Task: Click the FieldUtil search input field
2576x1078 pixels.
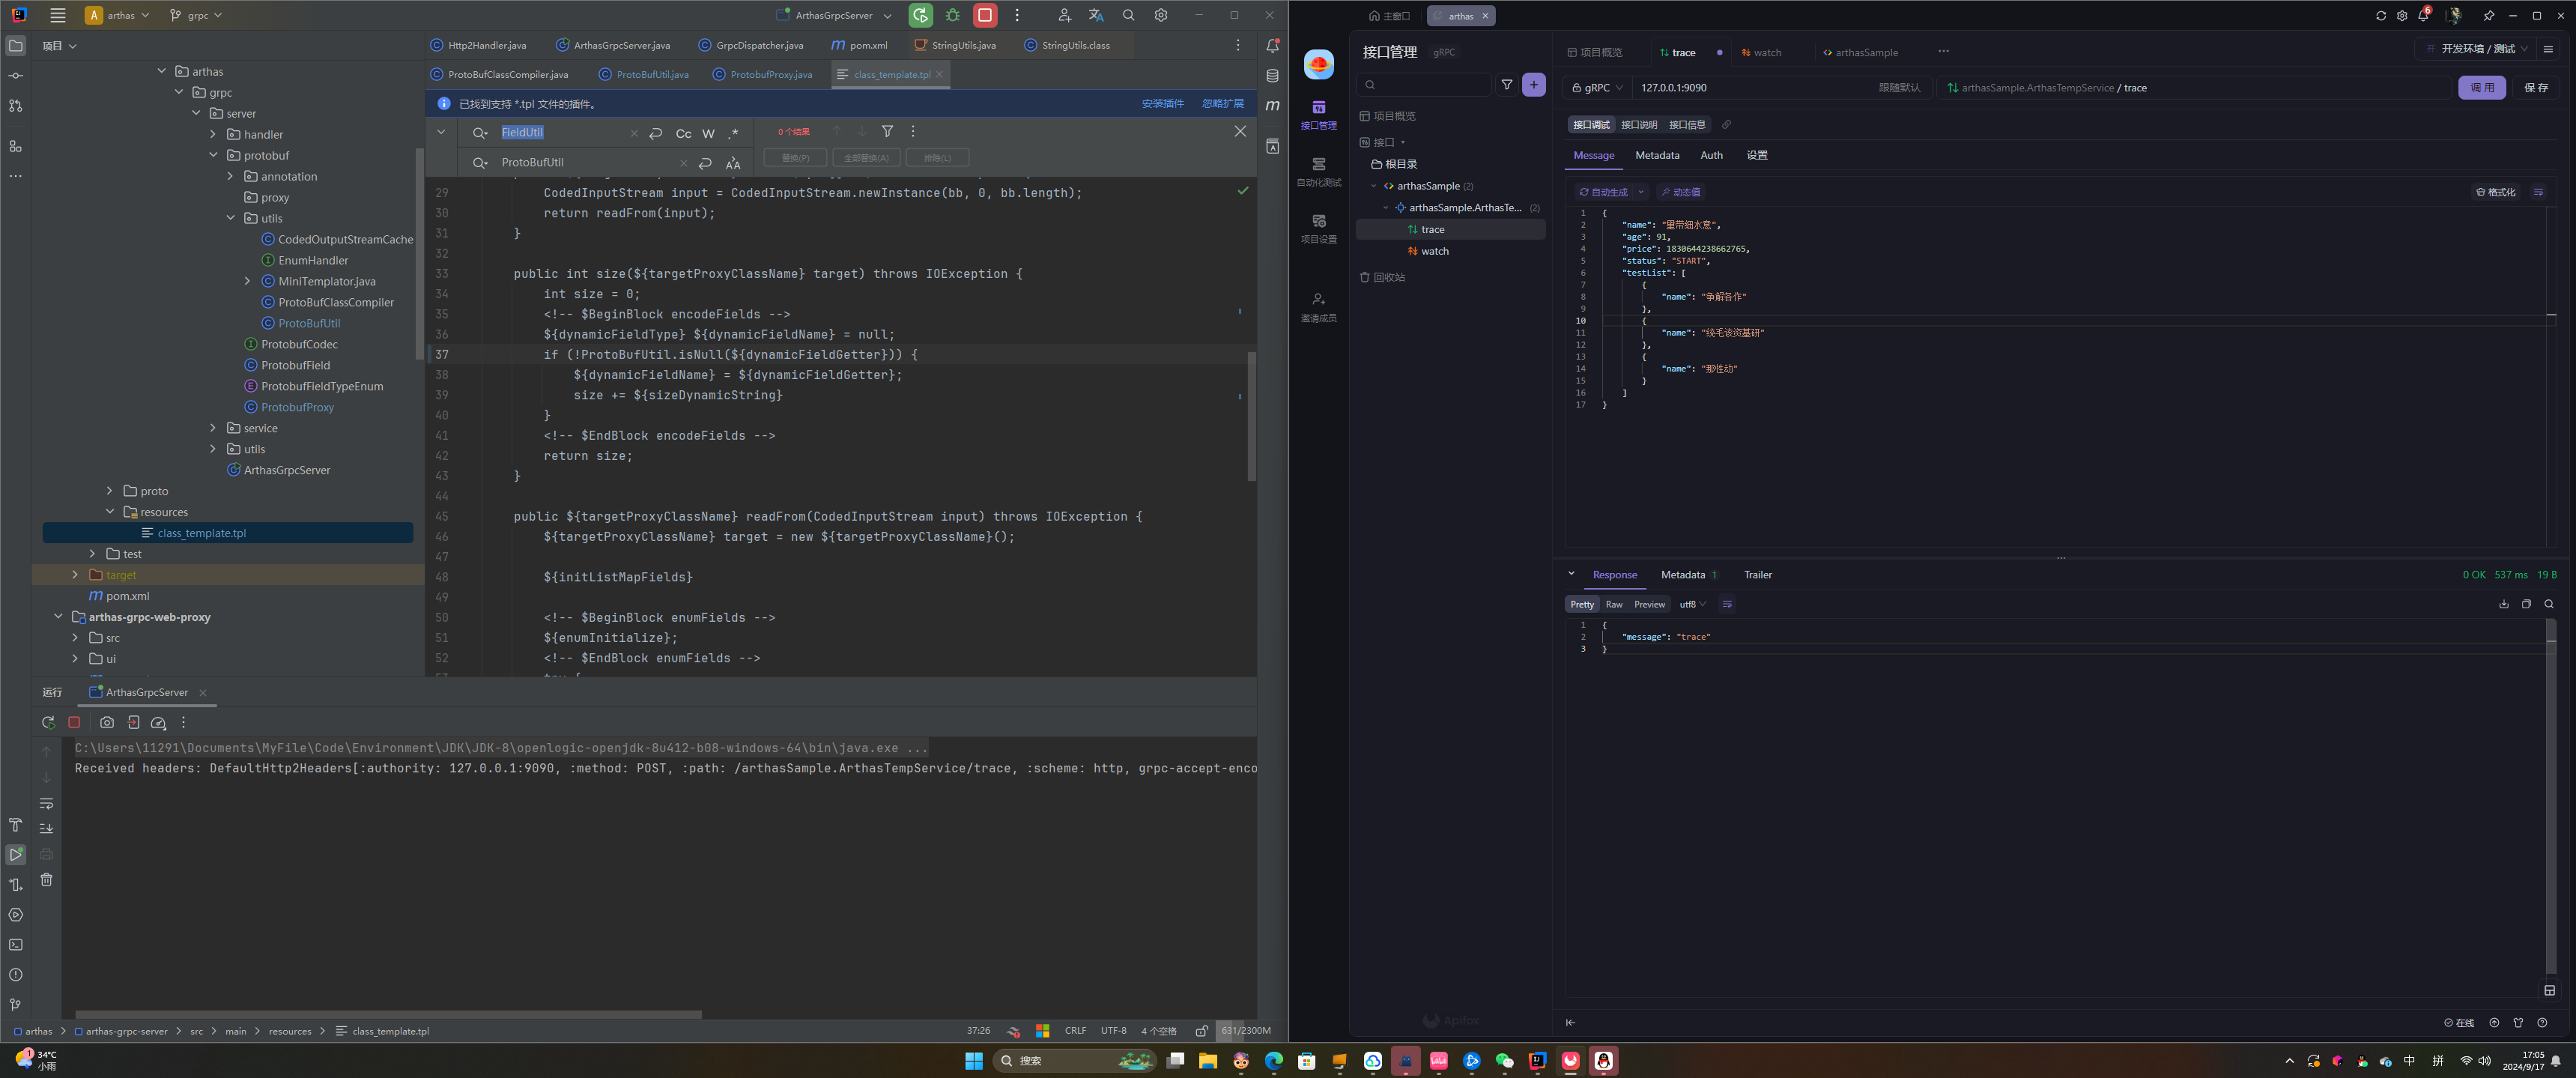Action: coord(563,132)
